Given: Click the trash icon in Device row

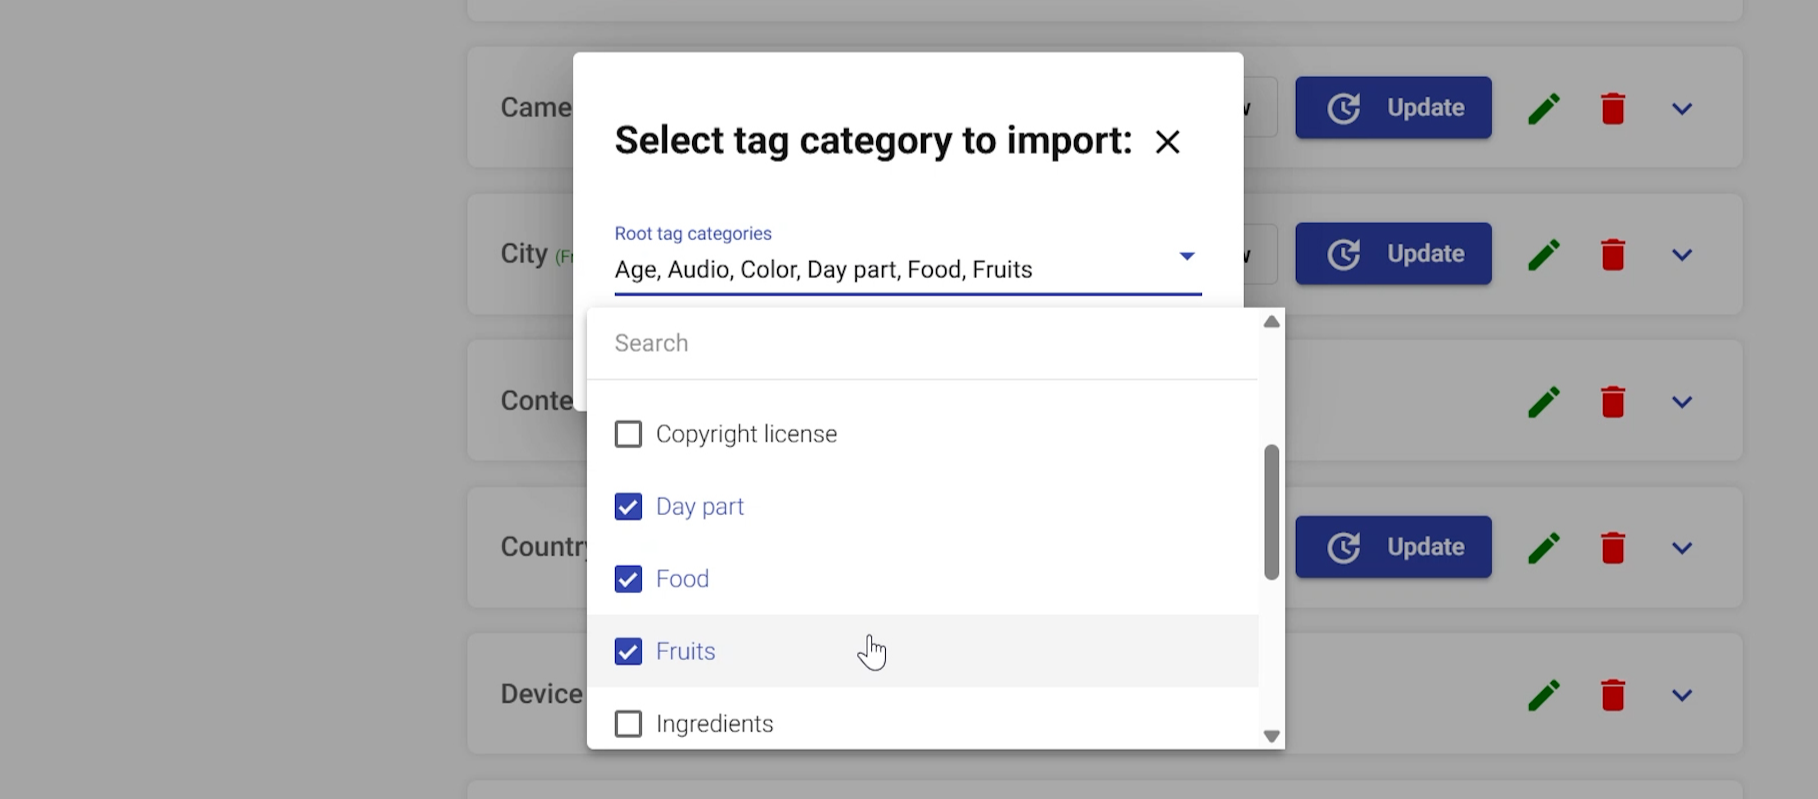Looking at the screenshot, I should (1612, 695).
